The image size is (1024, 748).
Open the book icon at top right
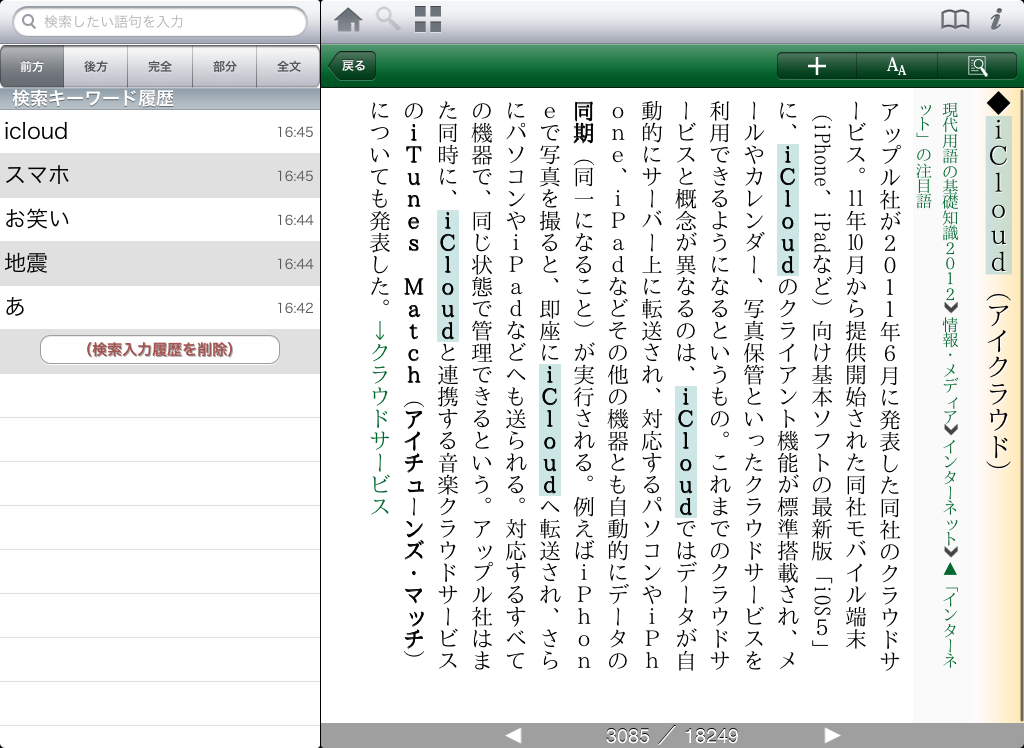955,19
